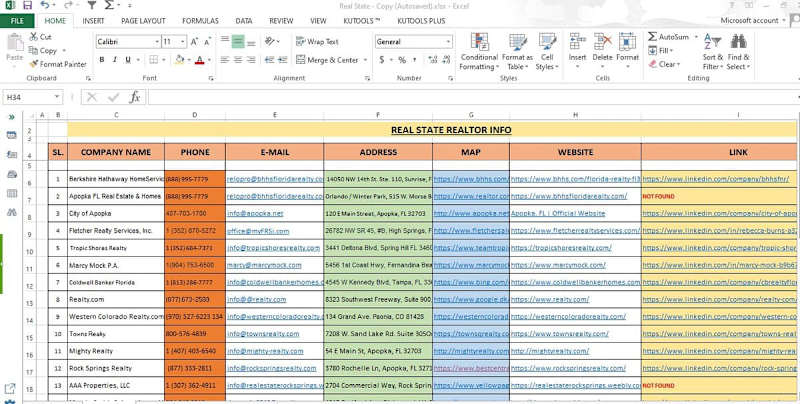Click Merge & Center

328,60
